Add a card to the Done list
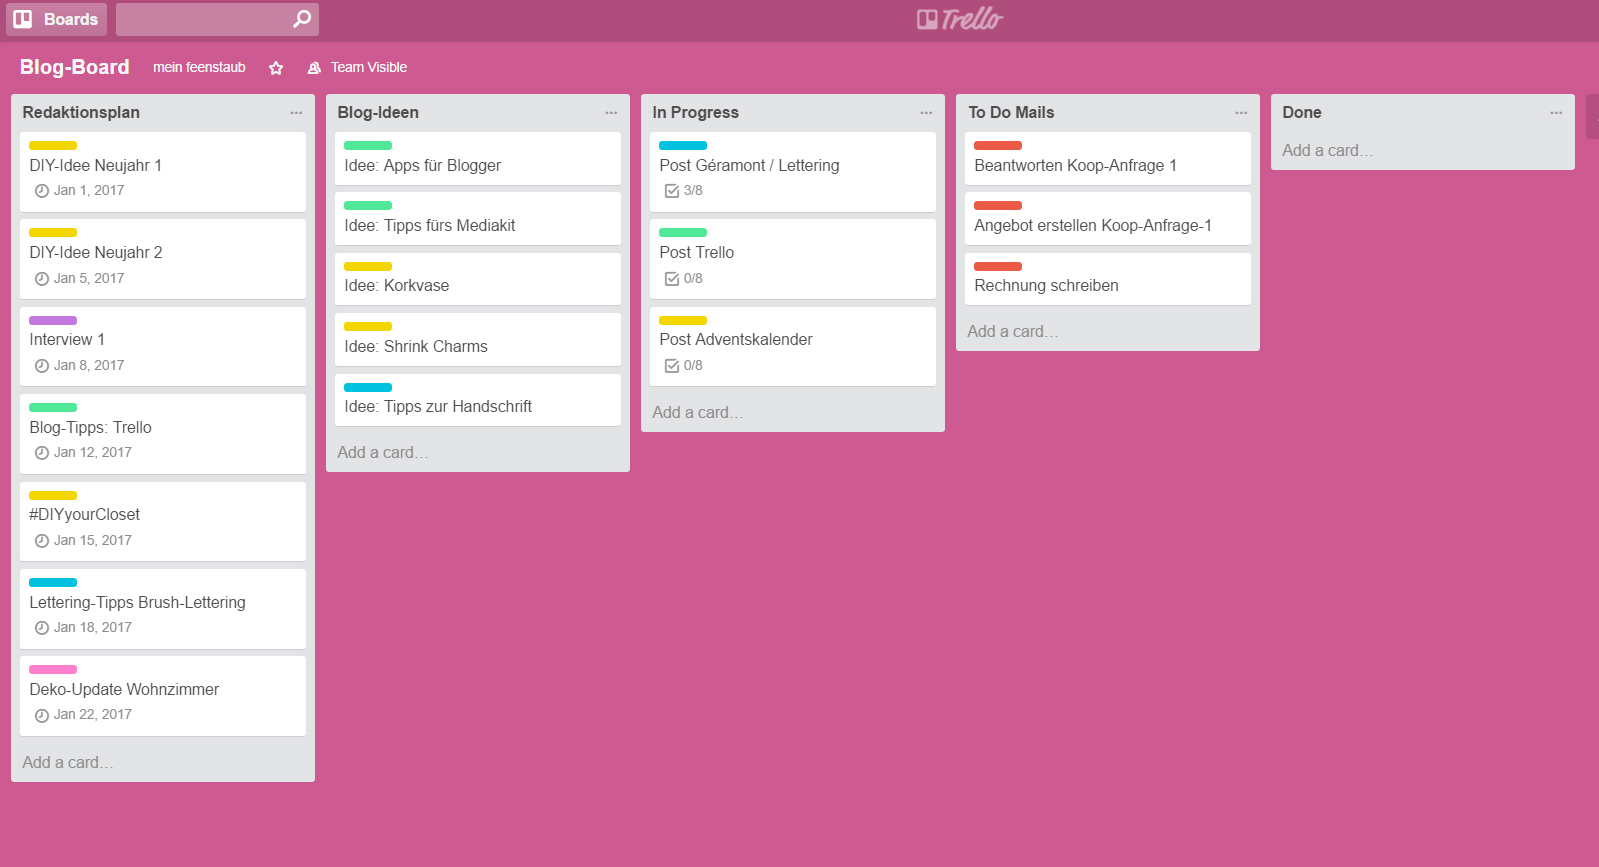This screenshot has width=1599, height=867. coord(1327,150)
